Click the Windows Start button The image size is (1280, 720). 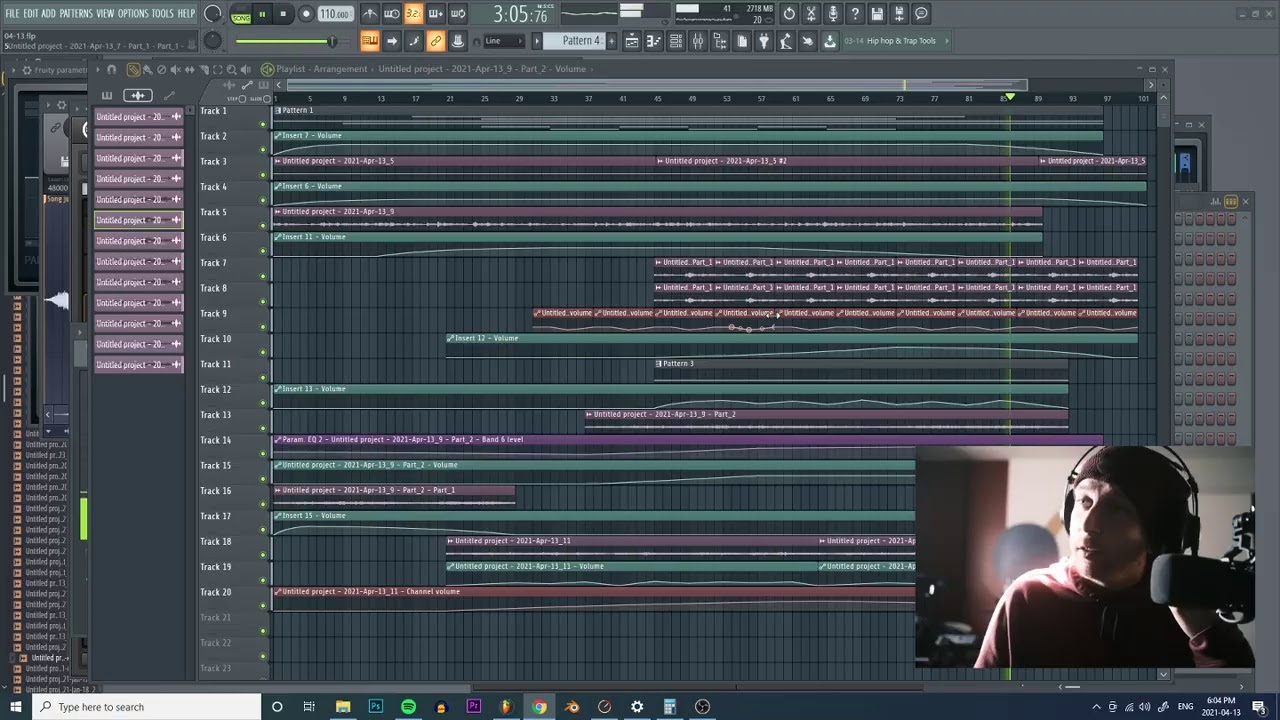click(x=15, y=707)
